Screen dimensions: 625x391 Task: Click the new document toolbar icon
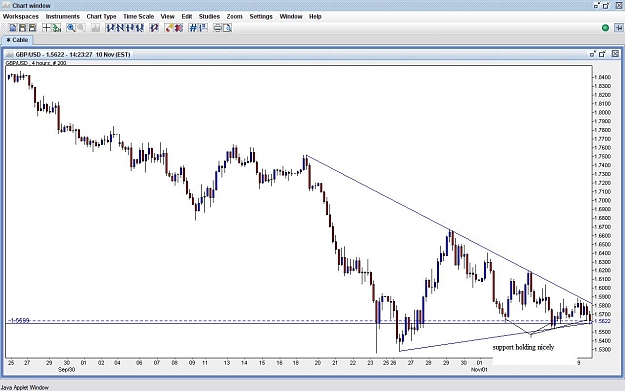tap(13, 28)
